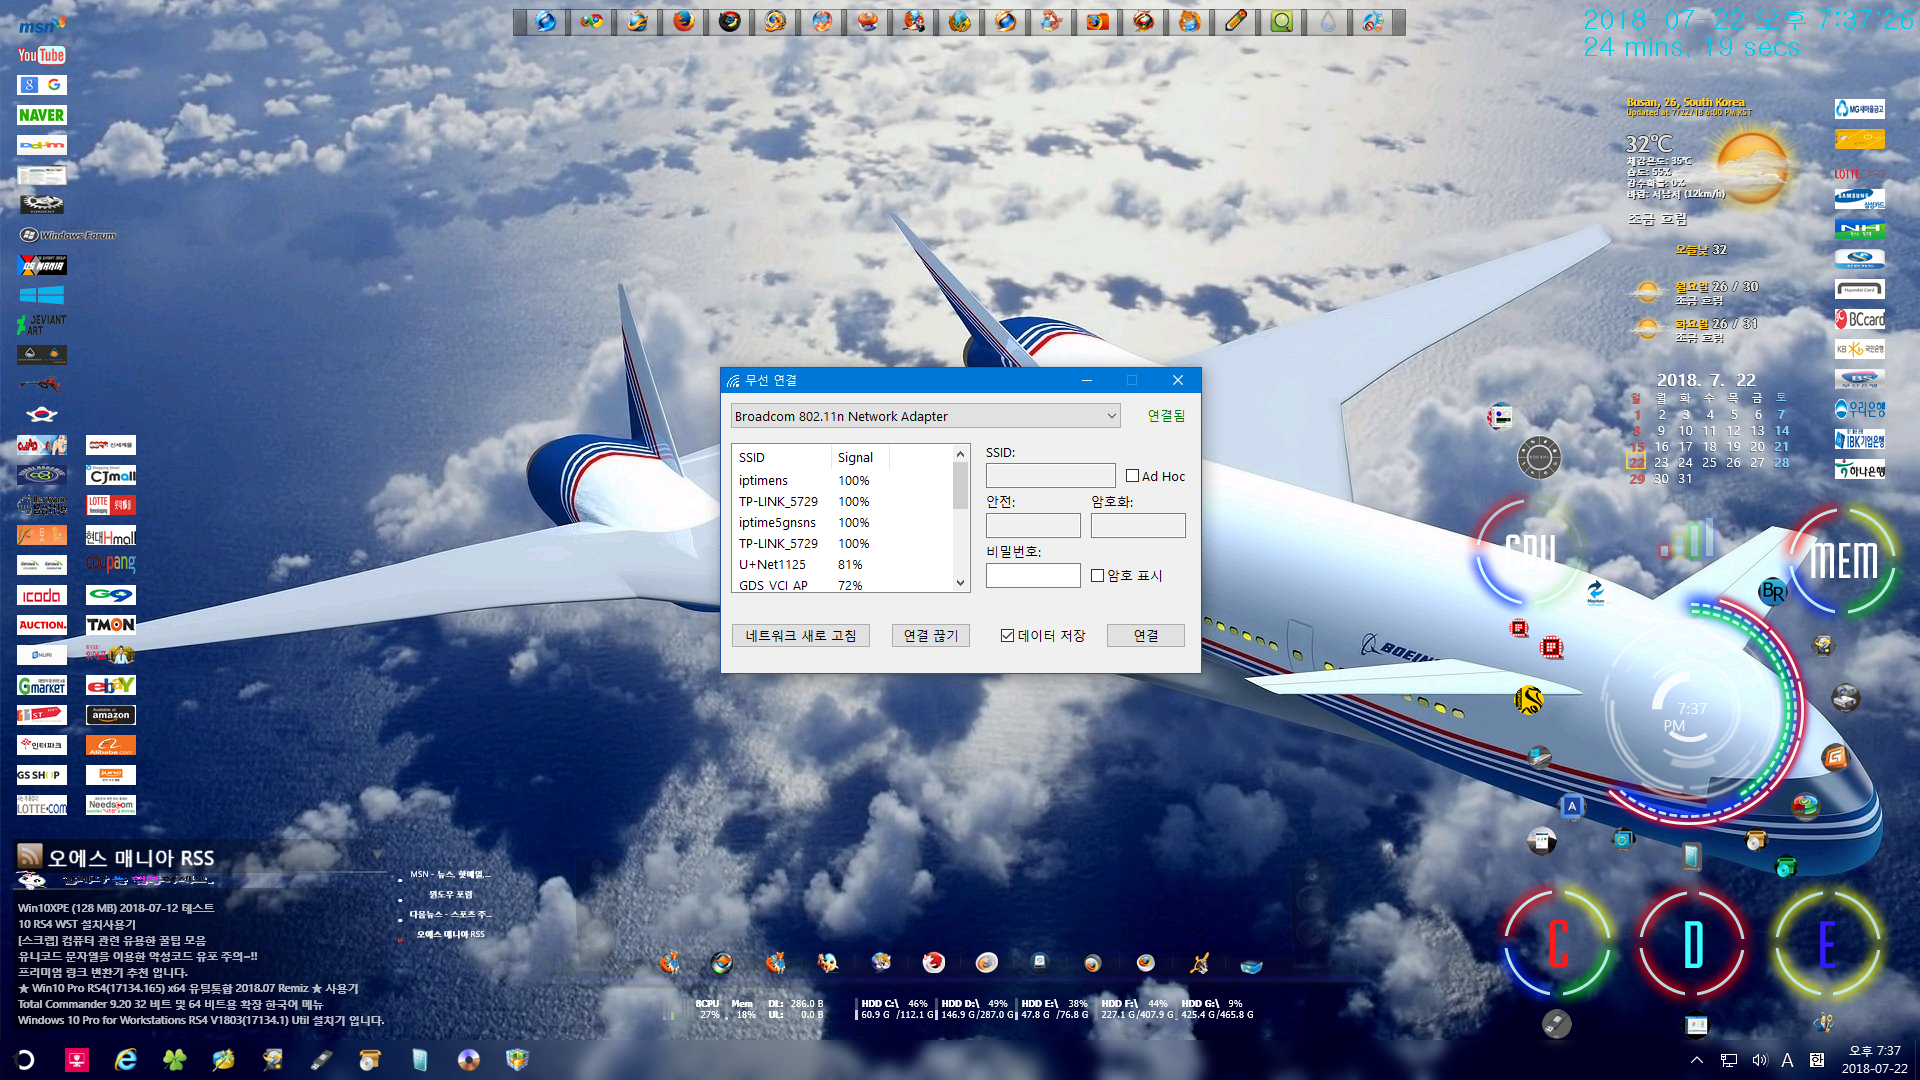1920x1080 pixels.
Task: Open the TMON shortcut icon
Action: click(110, 625)
